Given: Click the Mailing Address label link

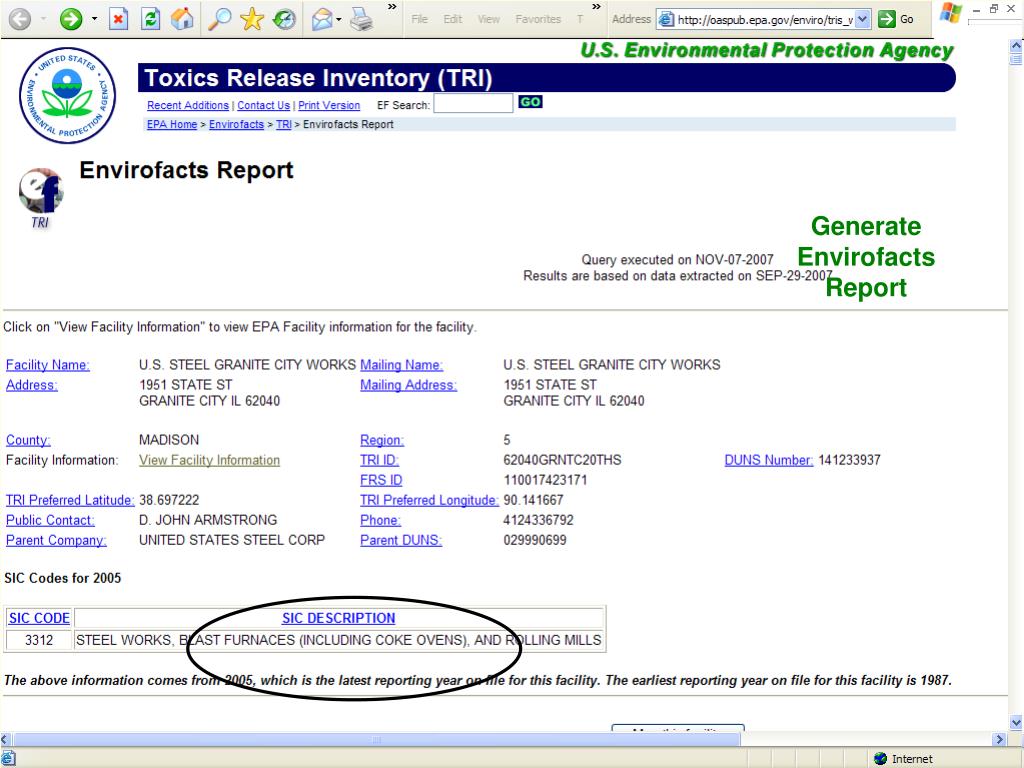Looking at the screenshot, I should pyautogui.click(x=409, y=385).
